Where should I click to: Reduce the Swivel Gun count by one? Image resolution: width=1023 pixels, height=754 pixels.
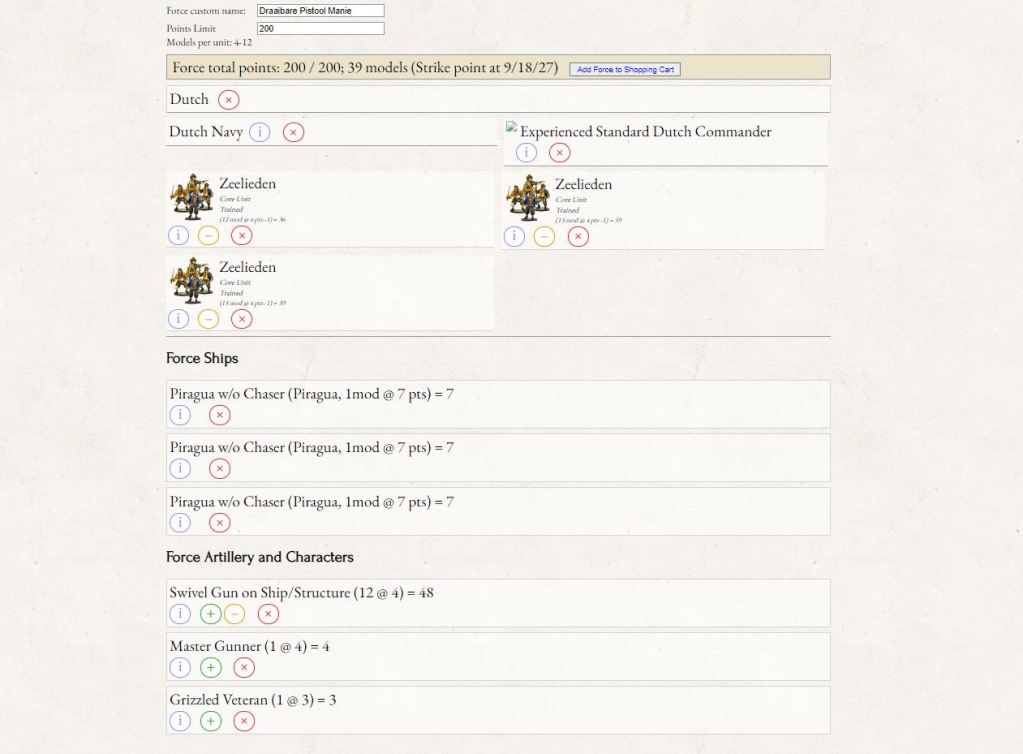click(x=234, y=614)
